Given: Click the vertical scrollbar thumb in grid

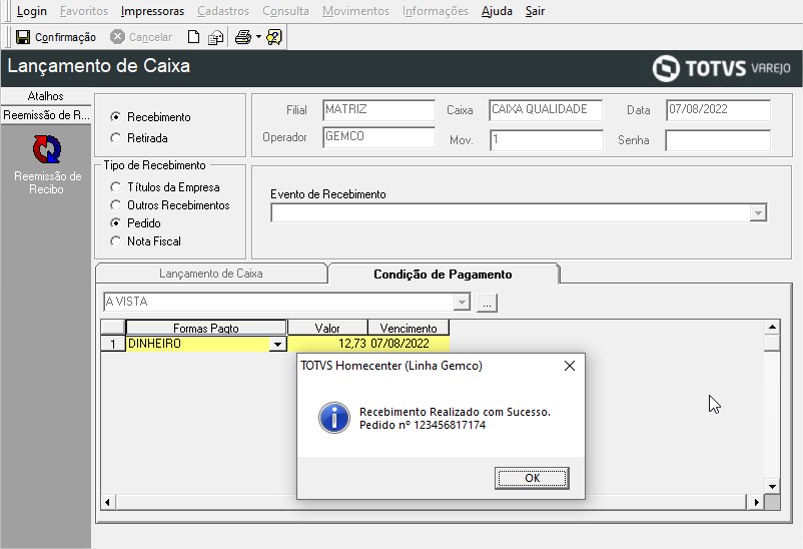Looking at the screenshot, I should [772, 343].
